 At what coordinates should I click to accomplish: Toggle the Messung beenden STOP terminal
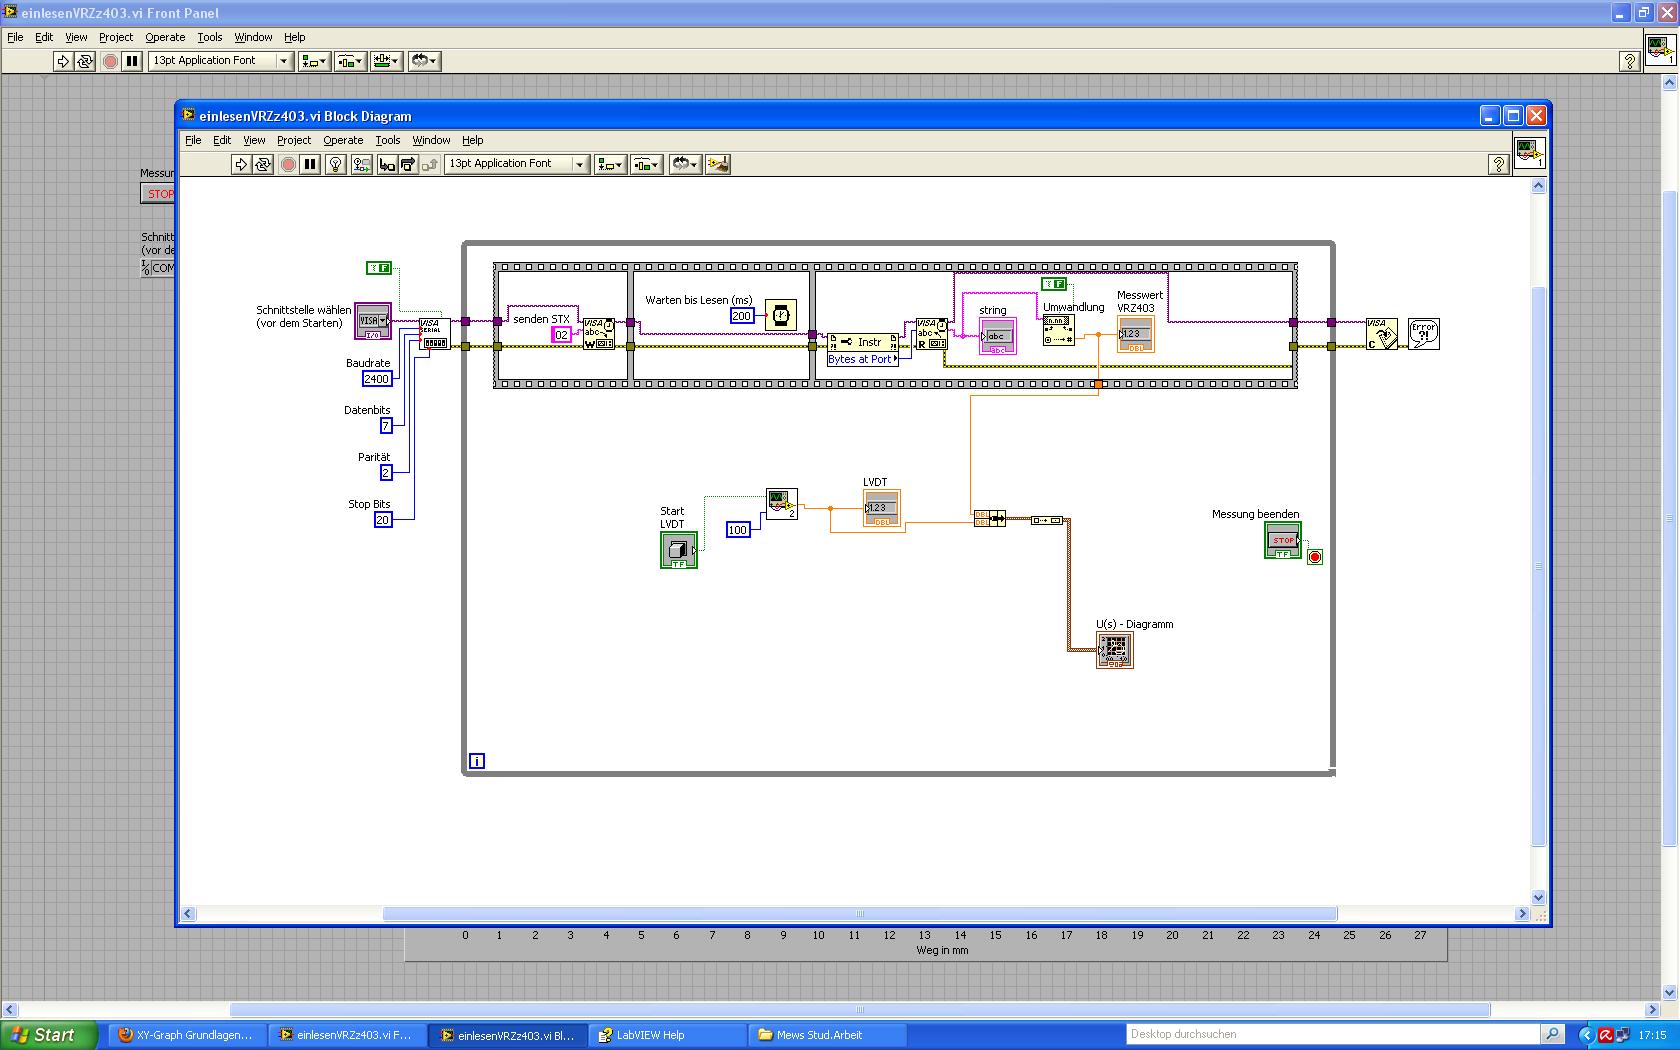(1283, 540)
